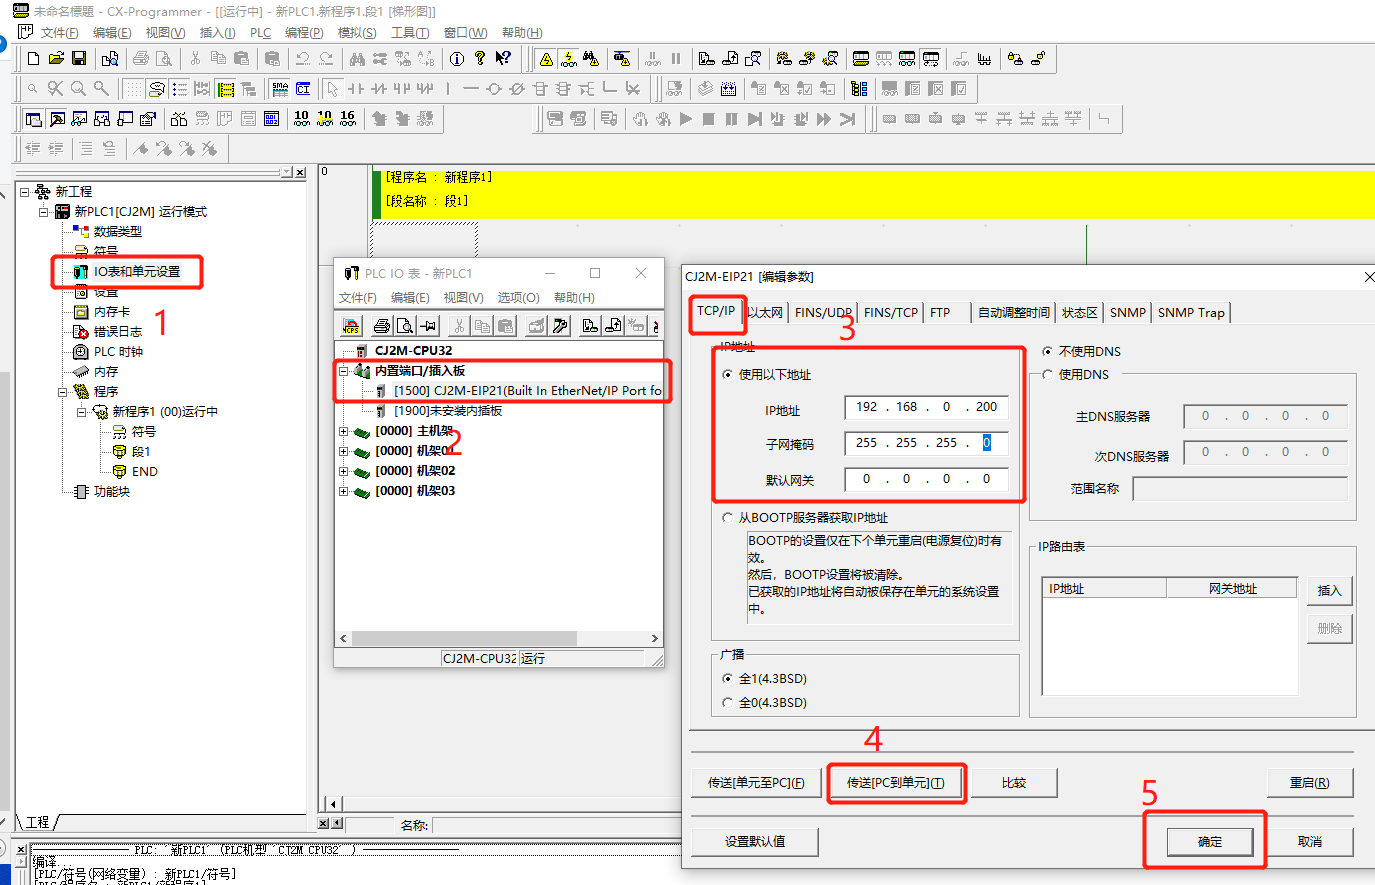Click the Run mode icon in the main toolbar
This screenshot has width=1375, height=885.
930,59
